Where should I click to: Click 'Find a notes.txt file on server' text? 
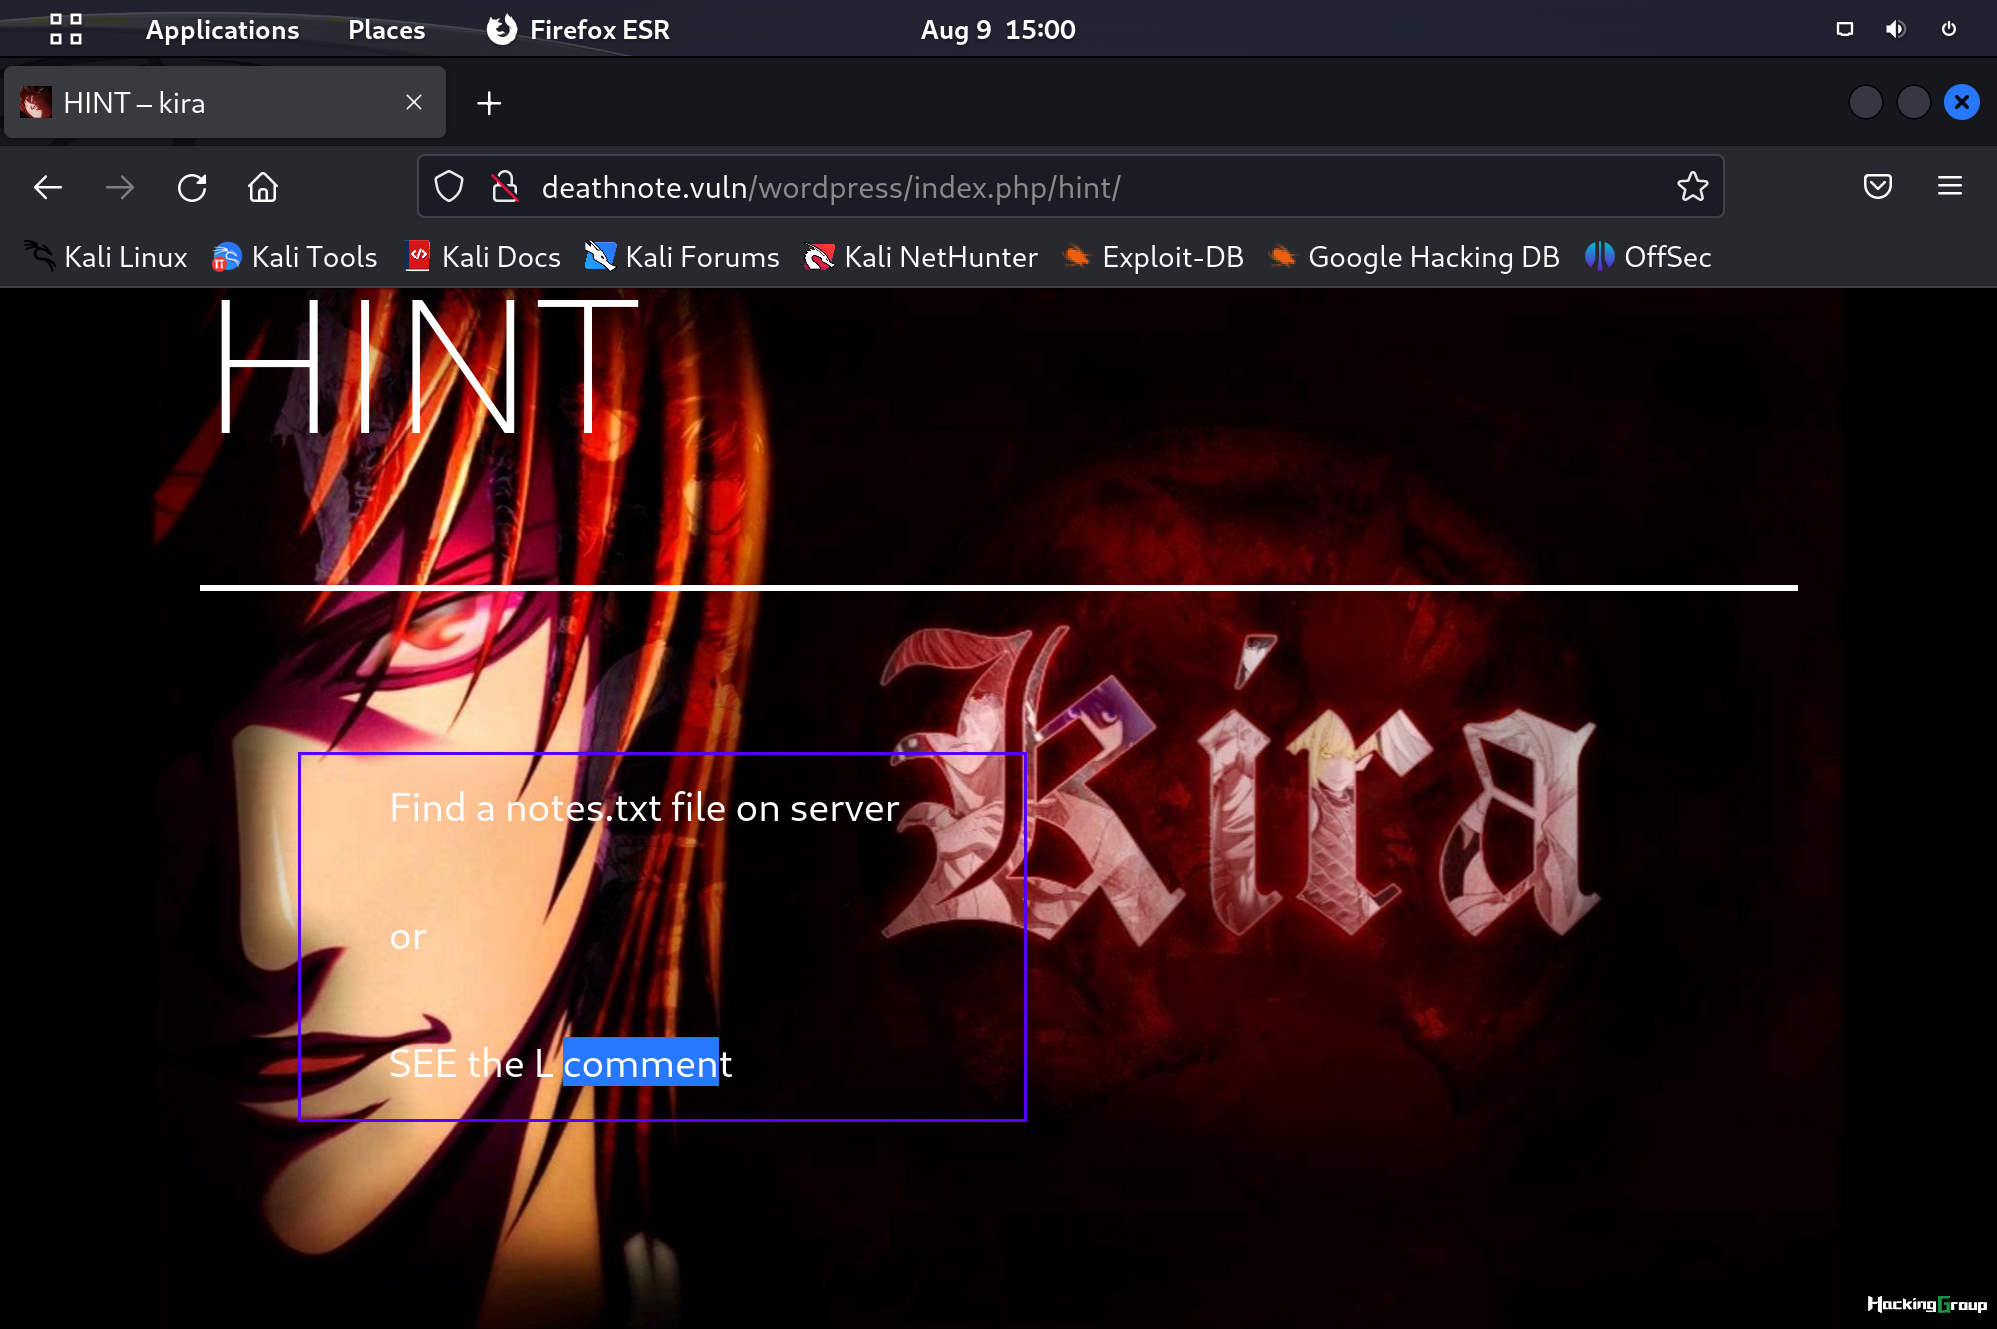(x=644, y=808)
